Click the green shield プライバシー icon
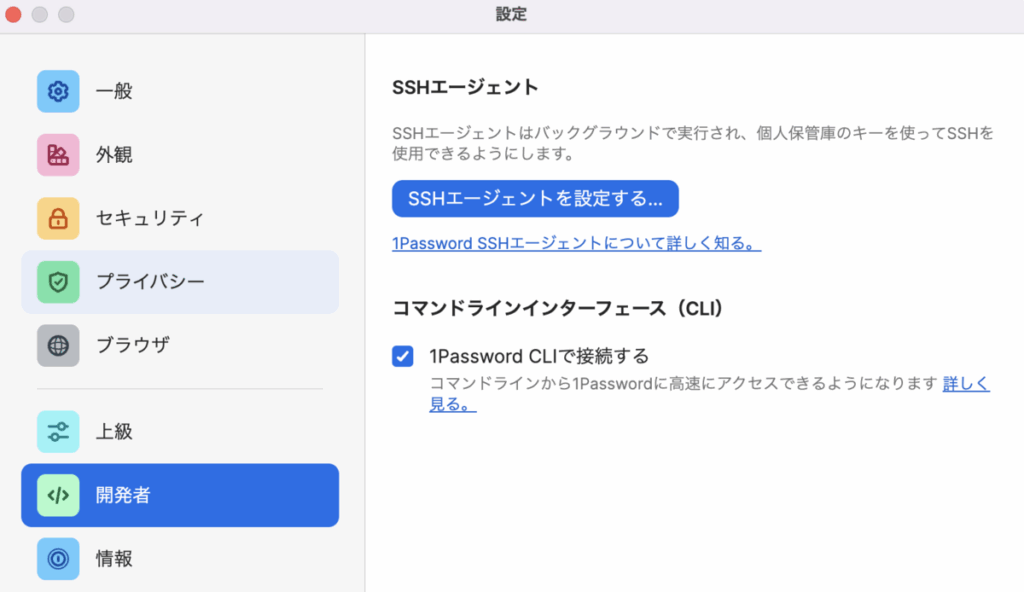The width and height of the screenshot is (1024, 592). (58, 282)
